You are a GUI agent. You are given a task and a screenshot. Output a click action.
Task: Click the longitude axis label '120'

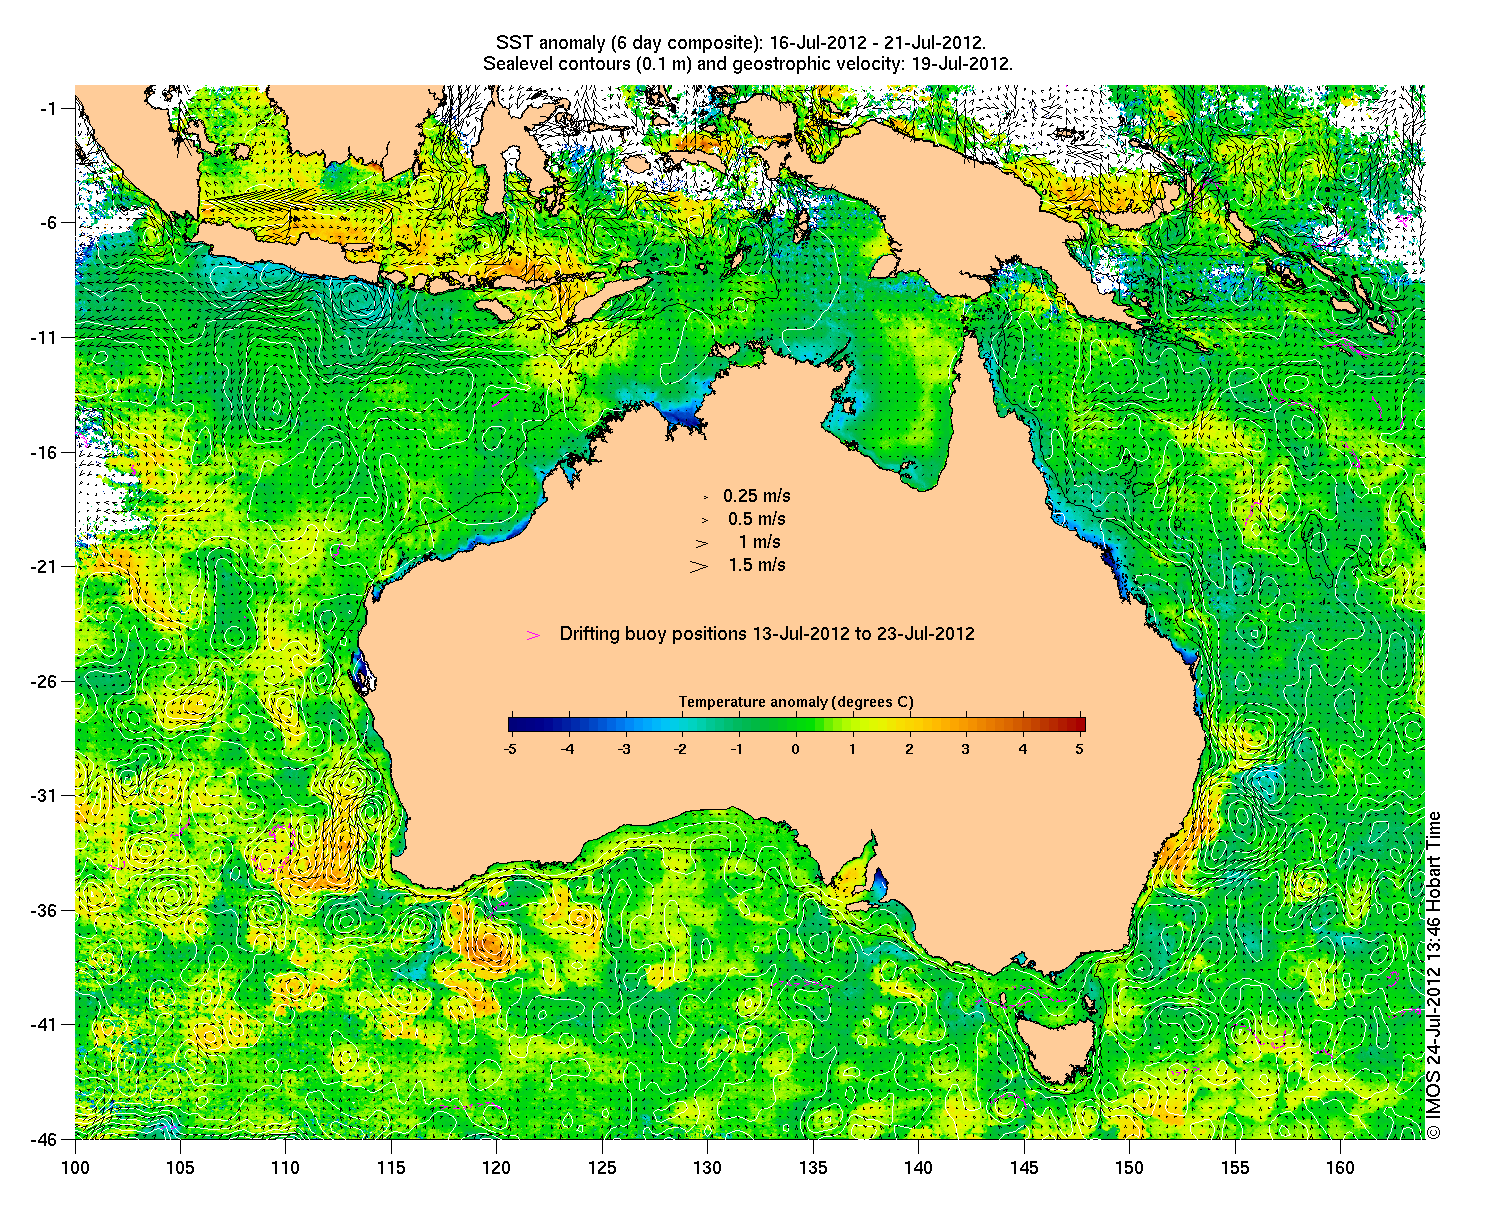click(497, 1167)
